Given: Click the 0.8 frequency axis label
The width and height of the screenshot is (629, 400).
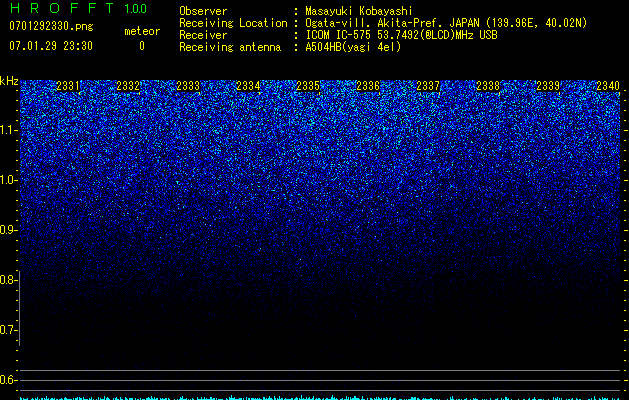Looking at the screenshot, I should pyautogui.click(x=9, y=280).
